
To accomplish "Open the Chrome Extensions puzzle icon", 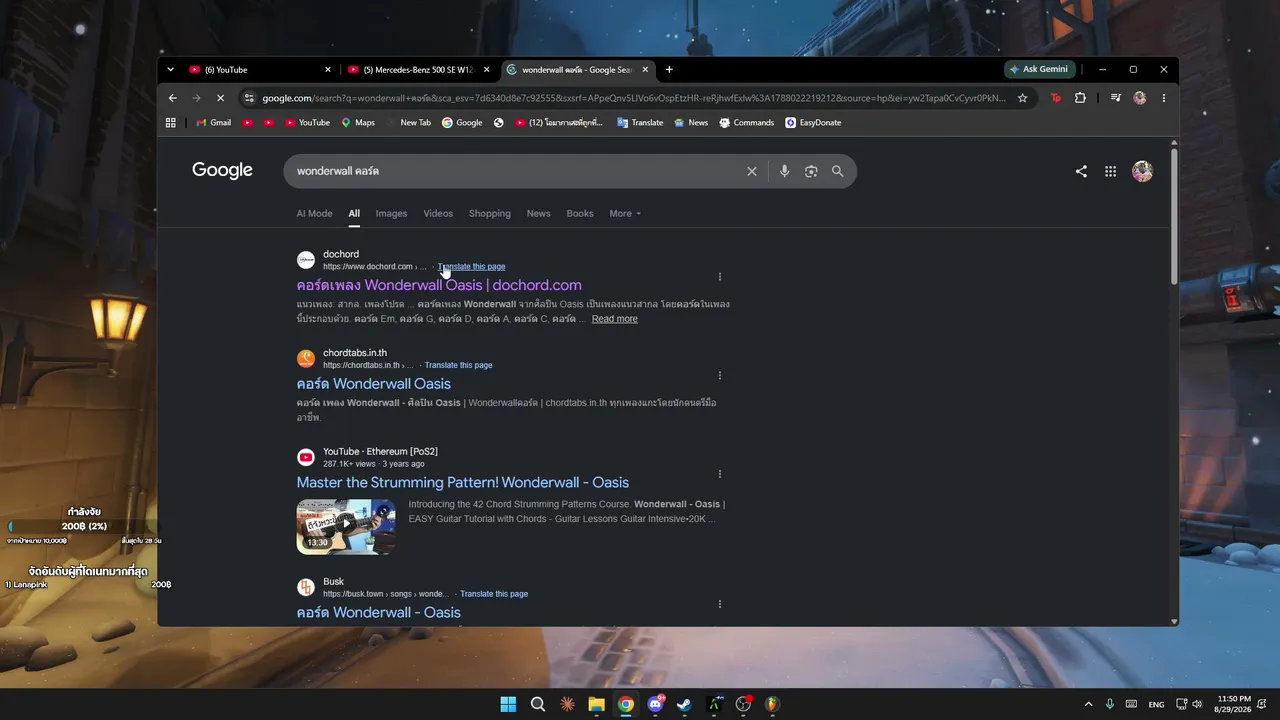I will [x=1080, y=98].
